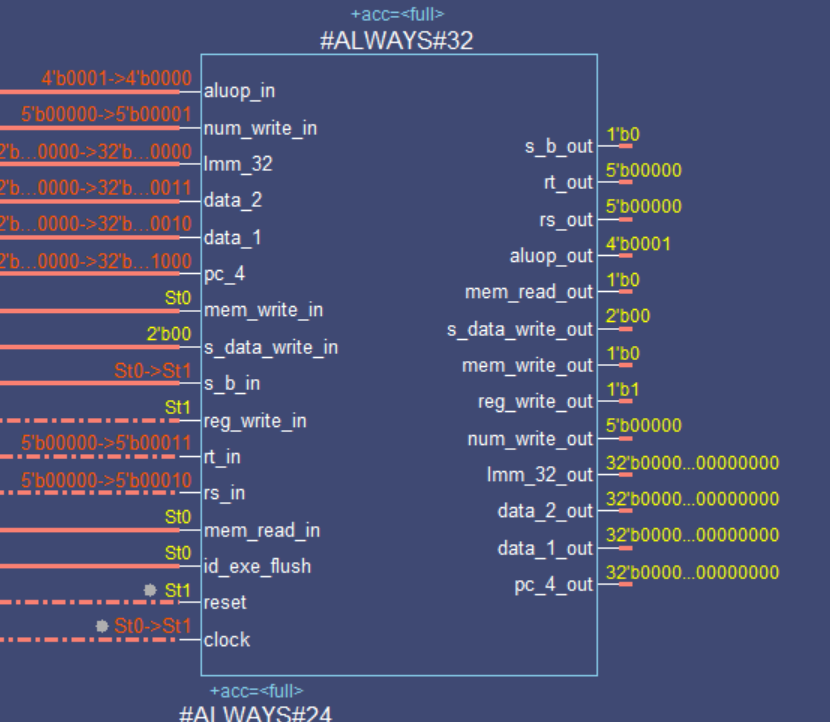Select the #ALWAYS#32 block title

click(x=396, y=41)
